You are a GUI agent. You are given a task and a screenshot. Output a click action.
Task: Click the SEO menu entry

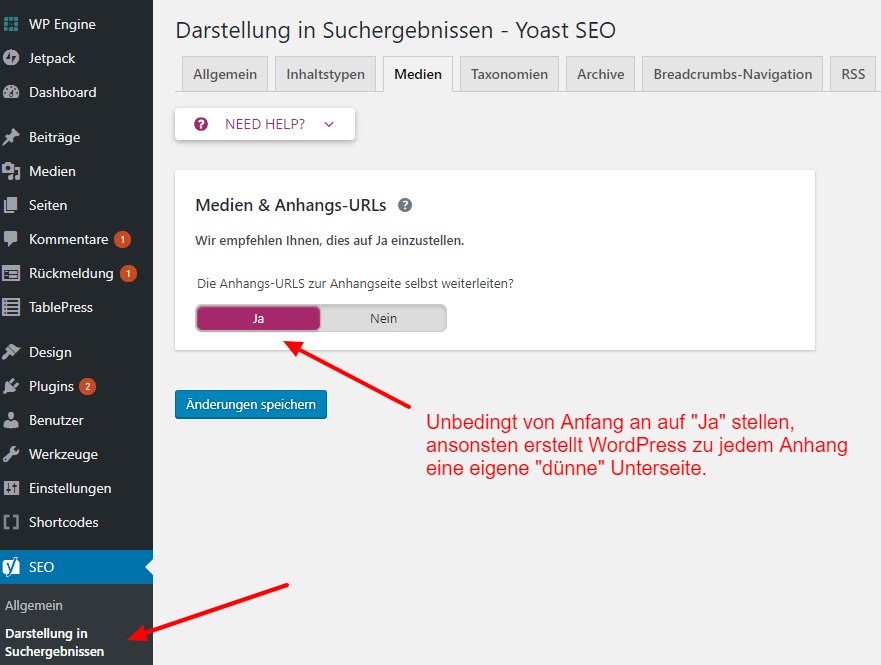(x=76, y=567)
